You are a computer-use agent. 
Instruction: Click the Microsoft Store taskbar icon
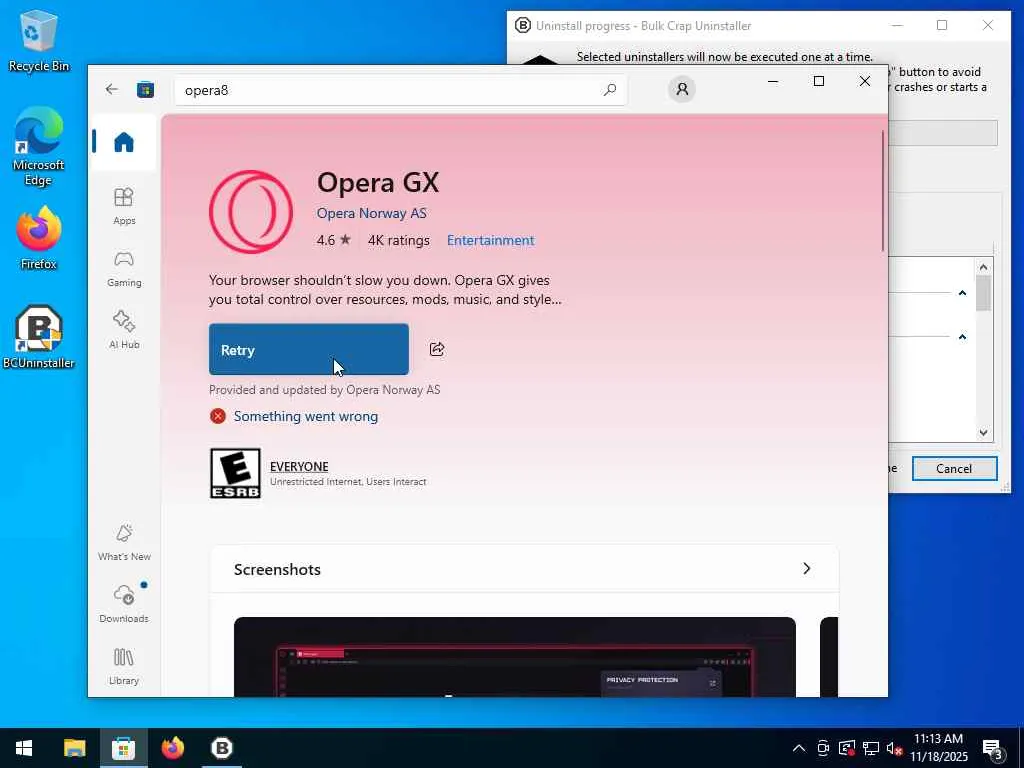click(x=123, y=748)
